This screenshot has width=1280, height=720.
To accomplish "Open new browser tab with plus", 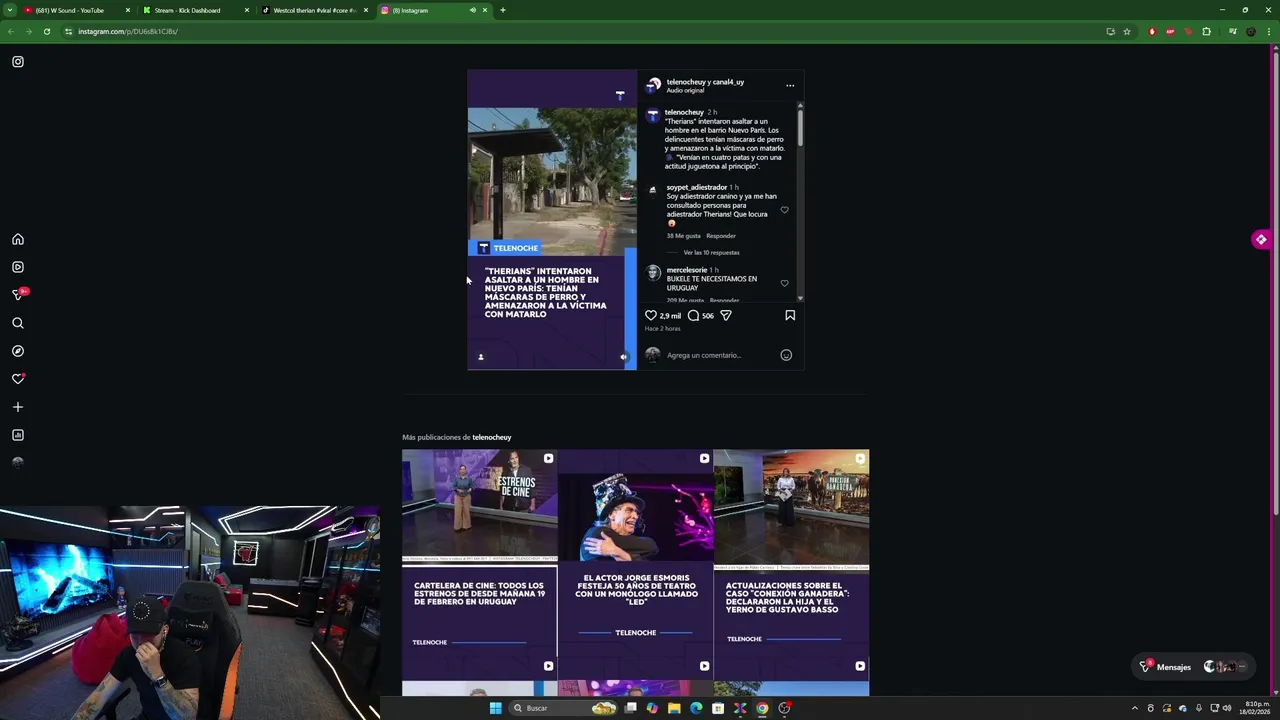I will tap(503, 10).
